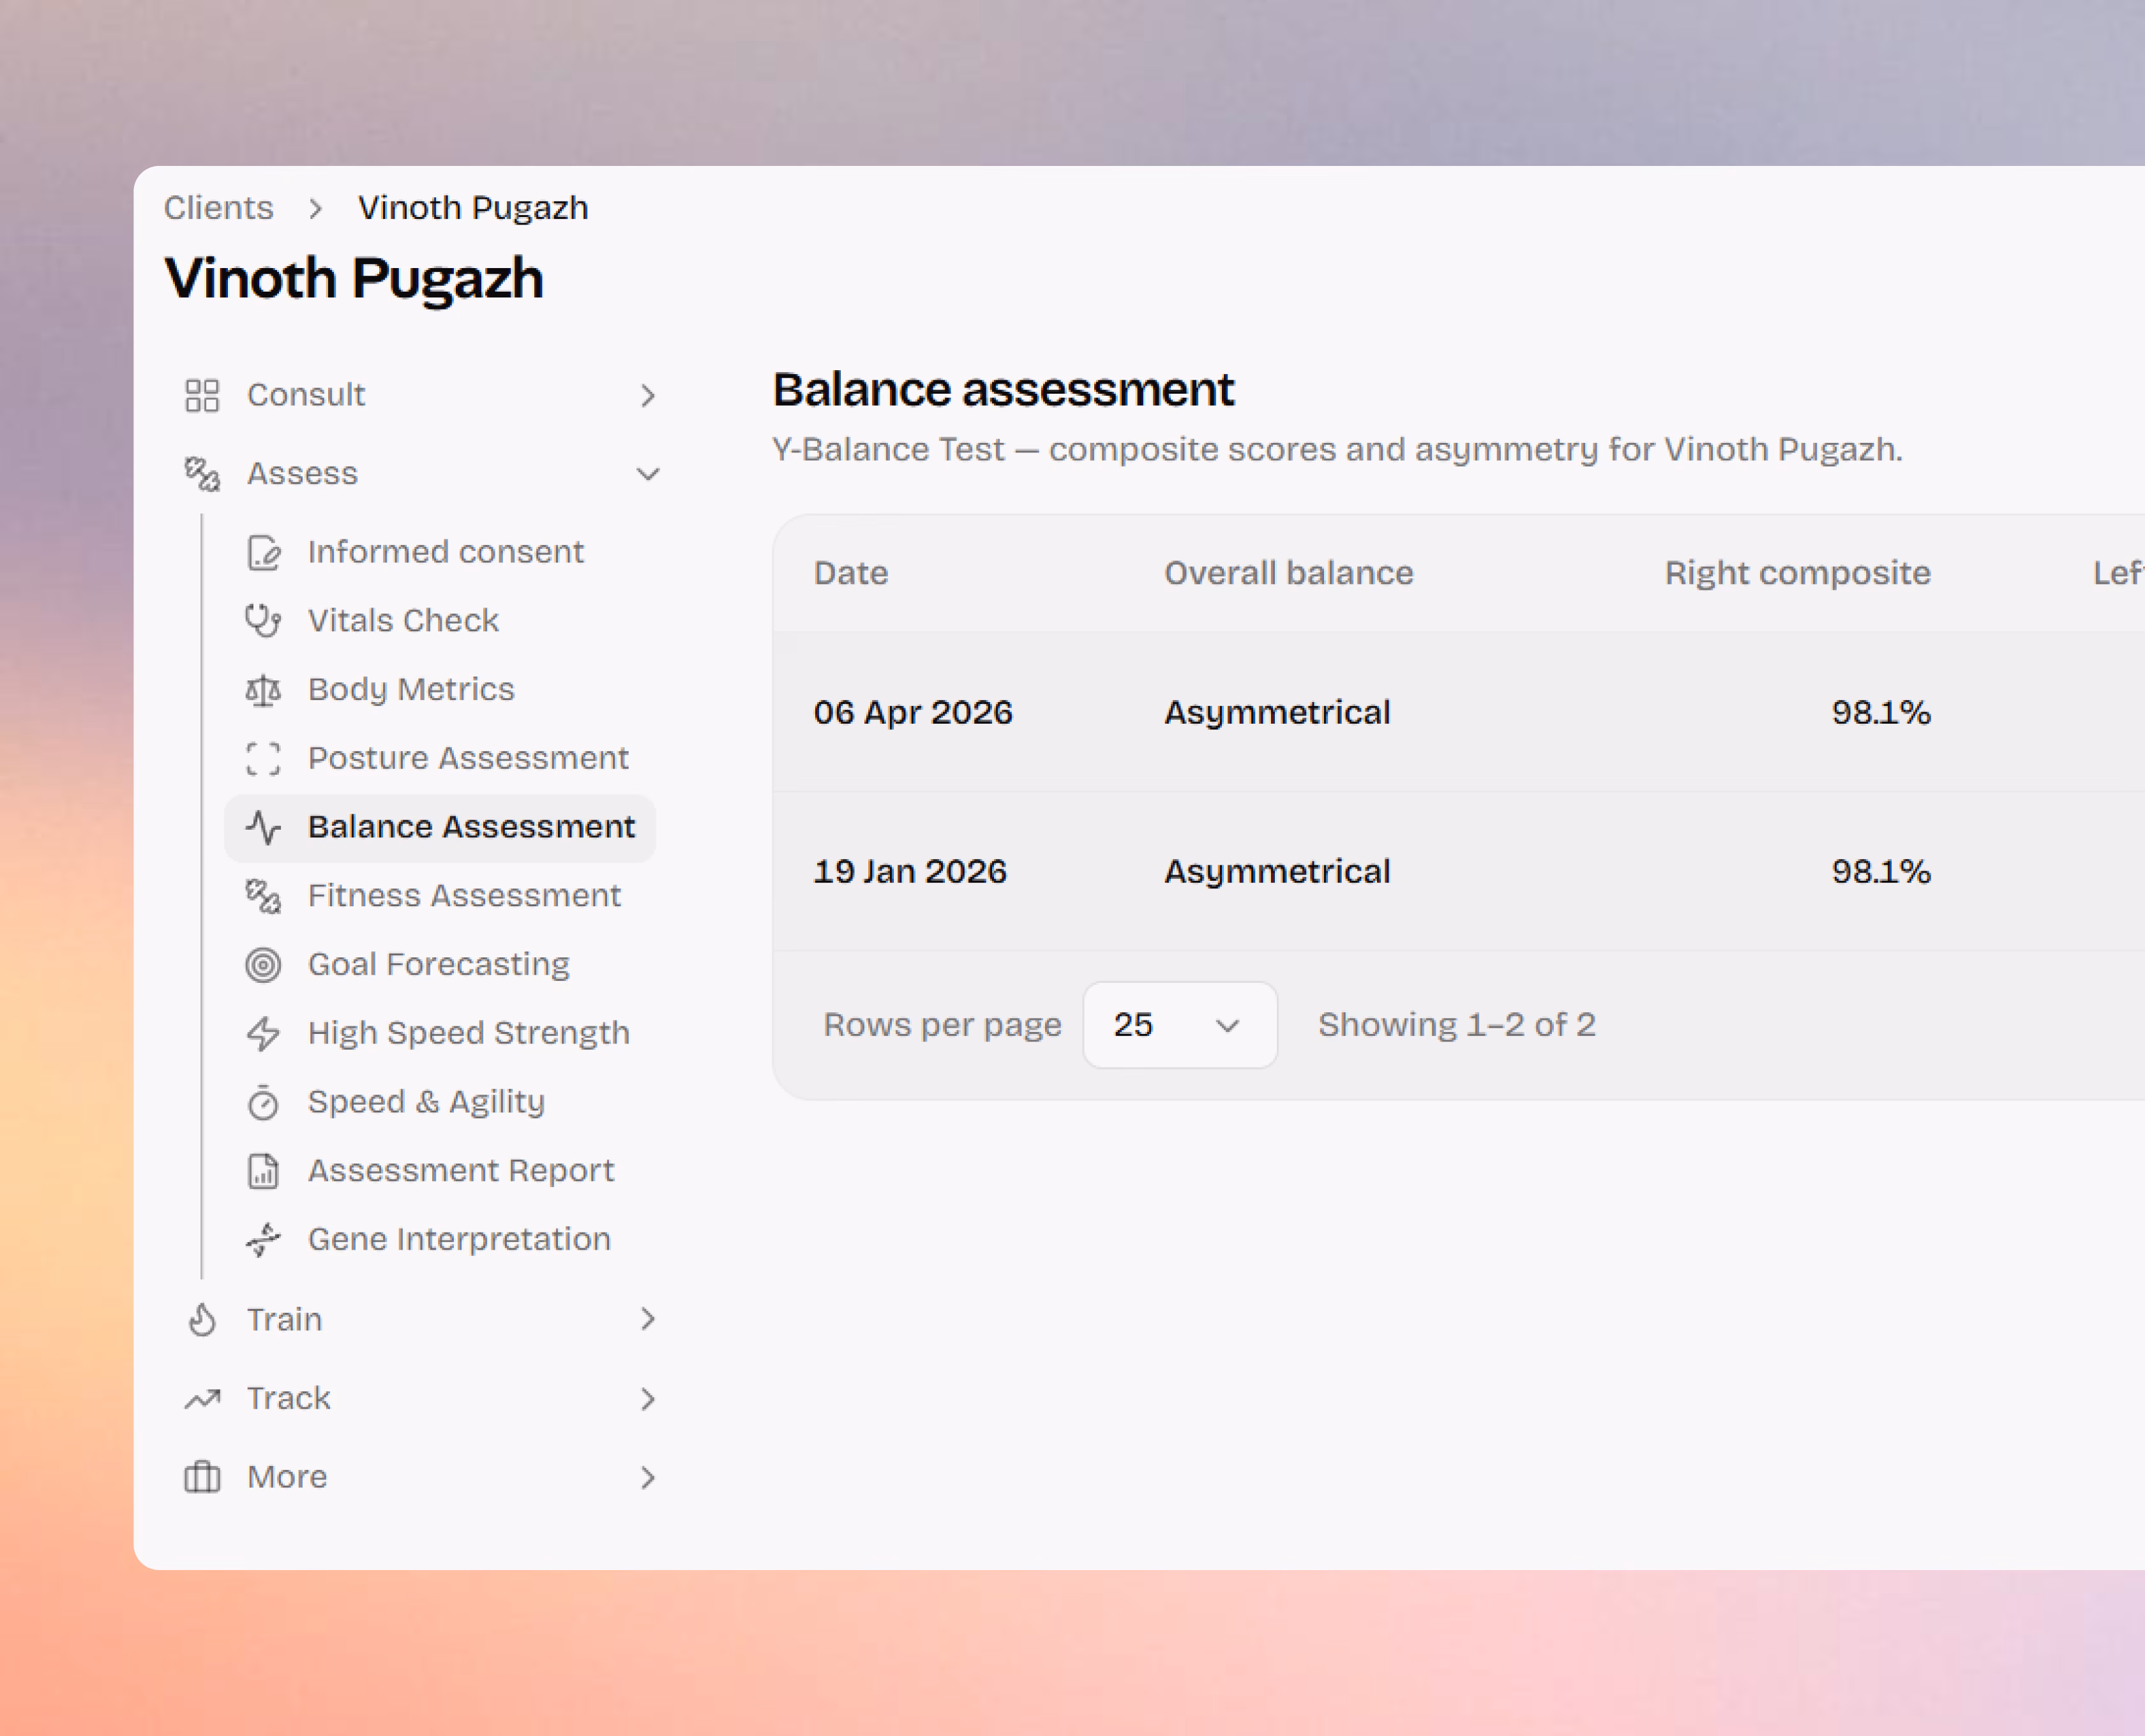Expand the Track section chevron
Screen dimensions: 2145x1736
click(648, 1399)
